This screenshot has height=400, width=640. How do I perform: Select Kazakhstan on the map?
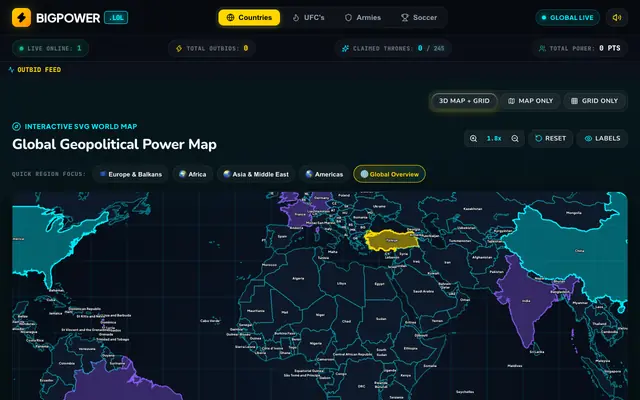click(x=473, y=209)
